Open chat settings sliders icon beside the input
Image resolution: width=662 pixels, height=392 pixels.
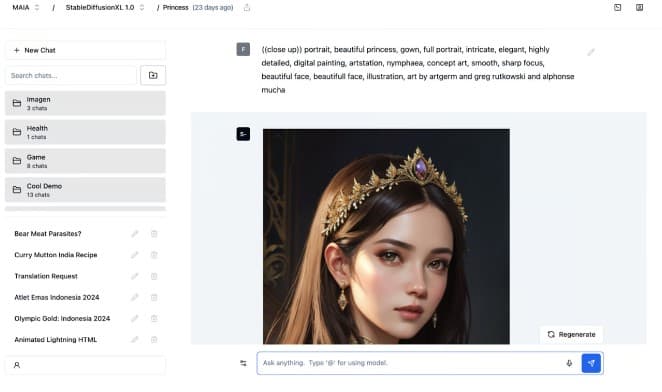coord(243,363)
